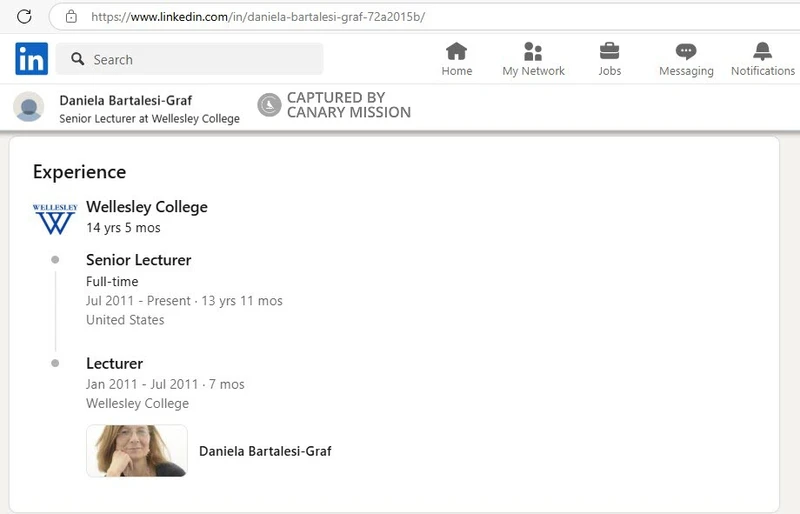Click the search magnifier icon
This screenshot has height=514, width=800.
[78, 59]
